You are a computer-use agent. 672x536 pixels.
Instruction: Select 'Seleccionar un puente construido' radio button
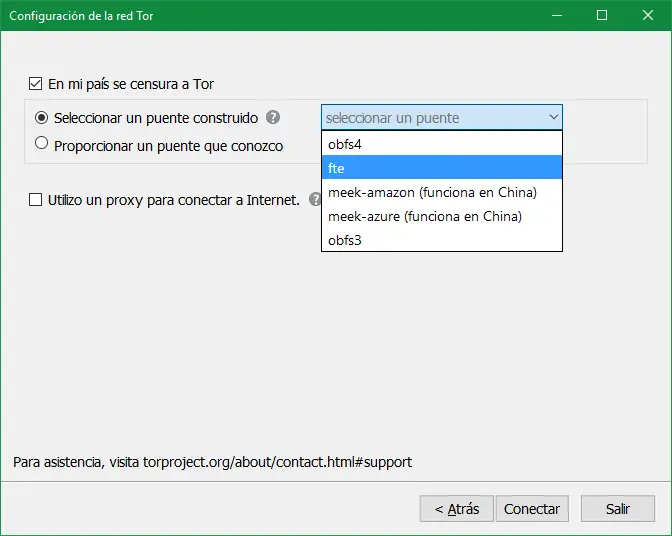click(x=42, y=117)
